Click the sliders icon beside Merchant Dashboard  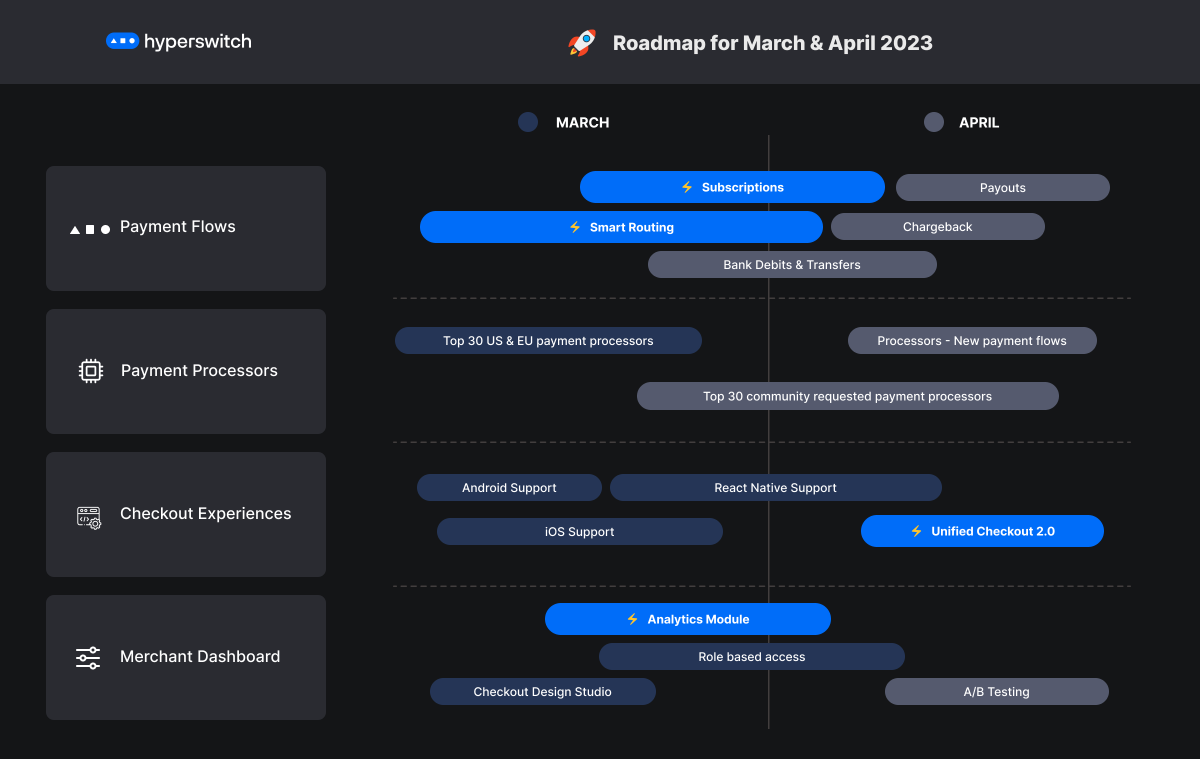tap(88, 657)
